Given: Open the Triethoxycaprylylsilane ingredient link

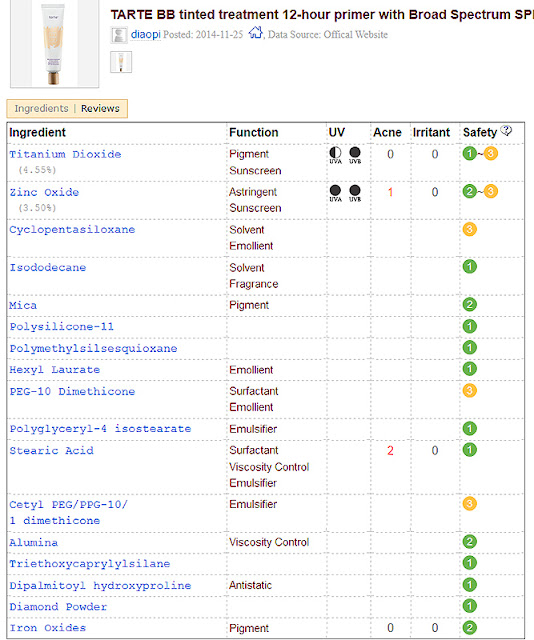Looking at the screenshot, I should [90, 564].
